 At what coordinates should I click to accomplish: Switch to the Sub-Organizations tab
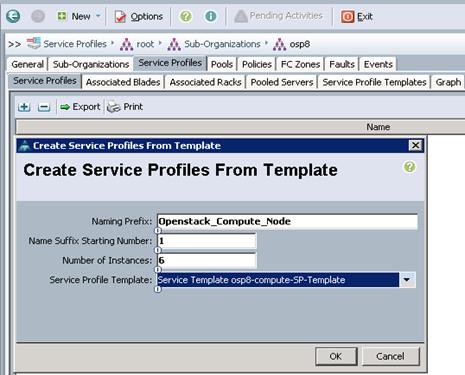[x=91, y=64]
